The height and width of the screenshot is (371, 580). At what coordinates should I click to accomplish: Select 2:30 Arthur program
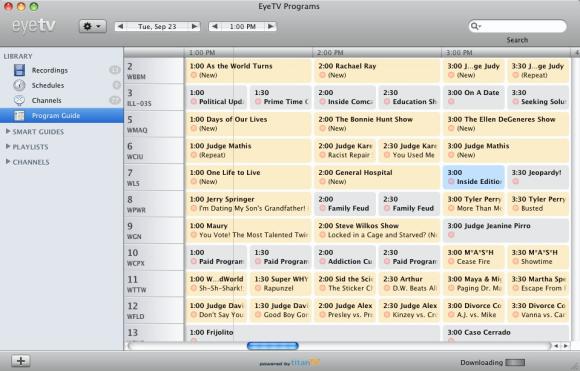(x=409, y=284)
